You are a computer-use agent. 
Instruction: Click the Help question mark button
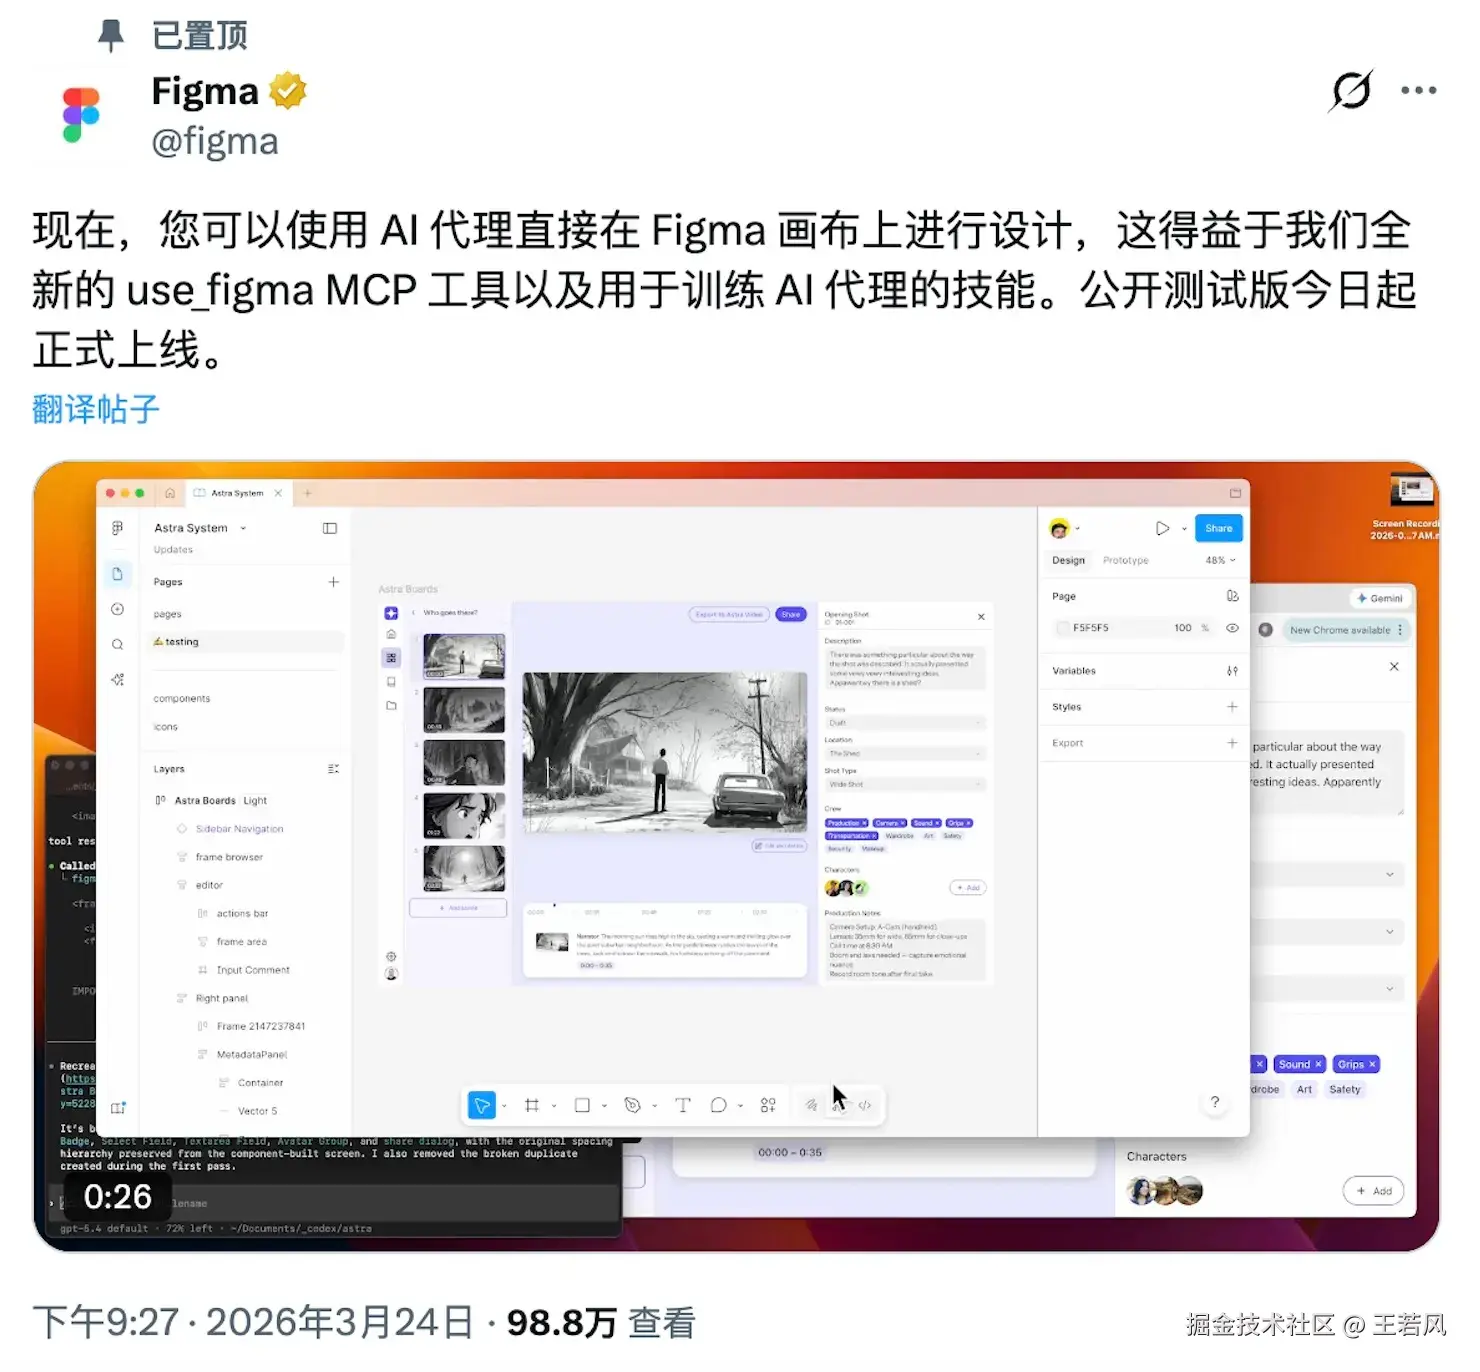[x=1215, y=1102]
